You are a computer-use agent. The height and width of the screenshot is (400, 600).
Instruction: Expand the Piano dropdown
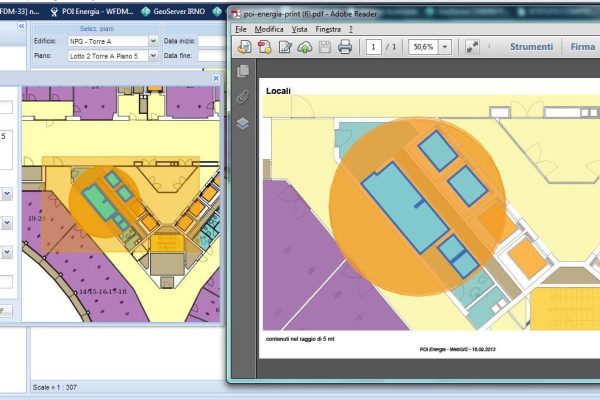pos(153,56)
